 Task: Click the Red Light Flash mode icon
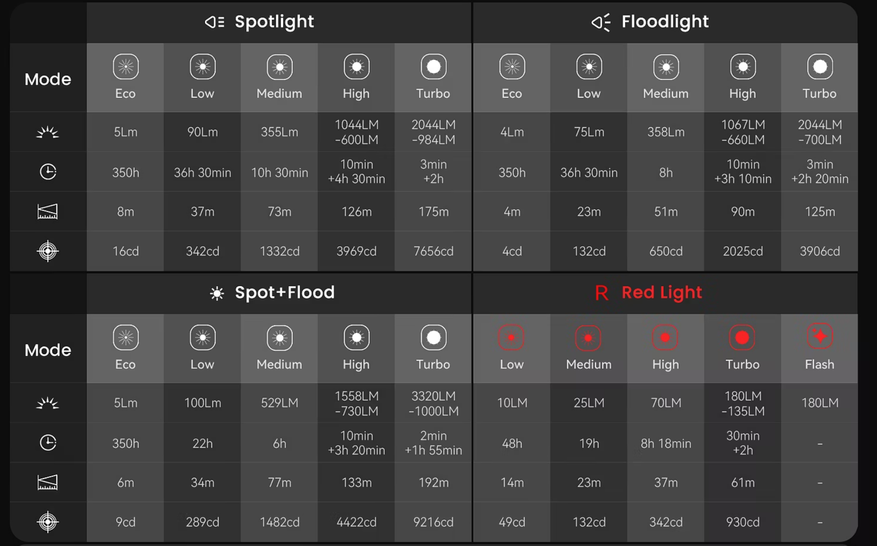(x=820, y=337)
